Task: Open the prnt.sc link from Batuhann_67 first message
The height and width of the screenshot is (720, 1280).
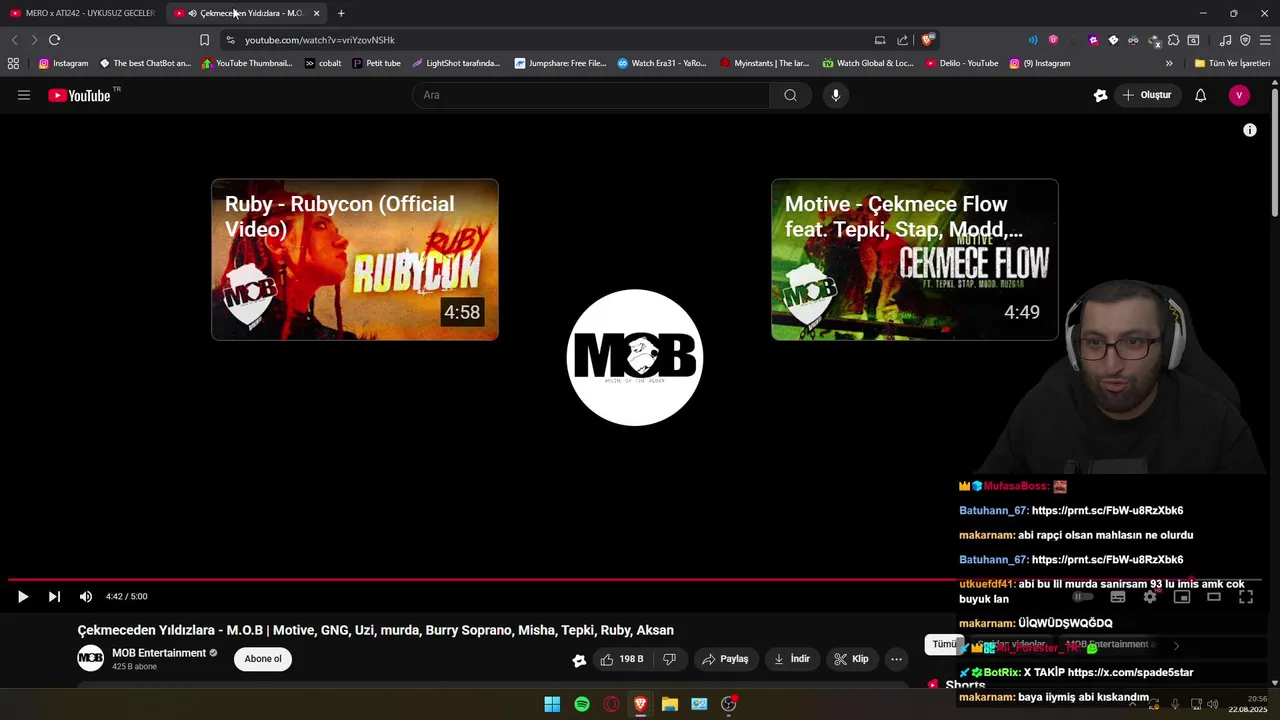Action: [x=1107, y=510]
